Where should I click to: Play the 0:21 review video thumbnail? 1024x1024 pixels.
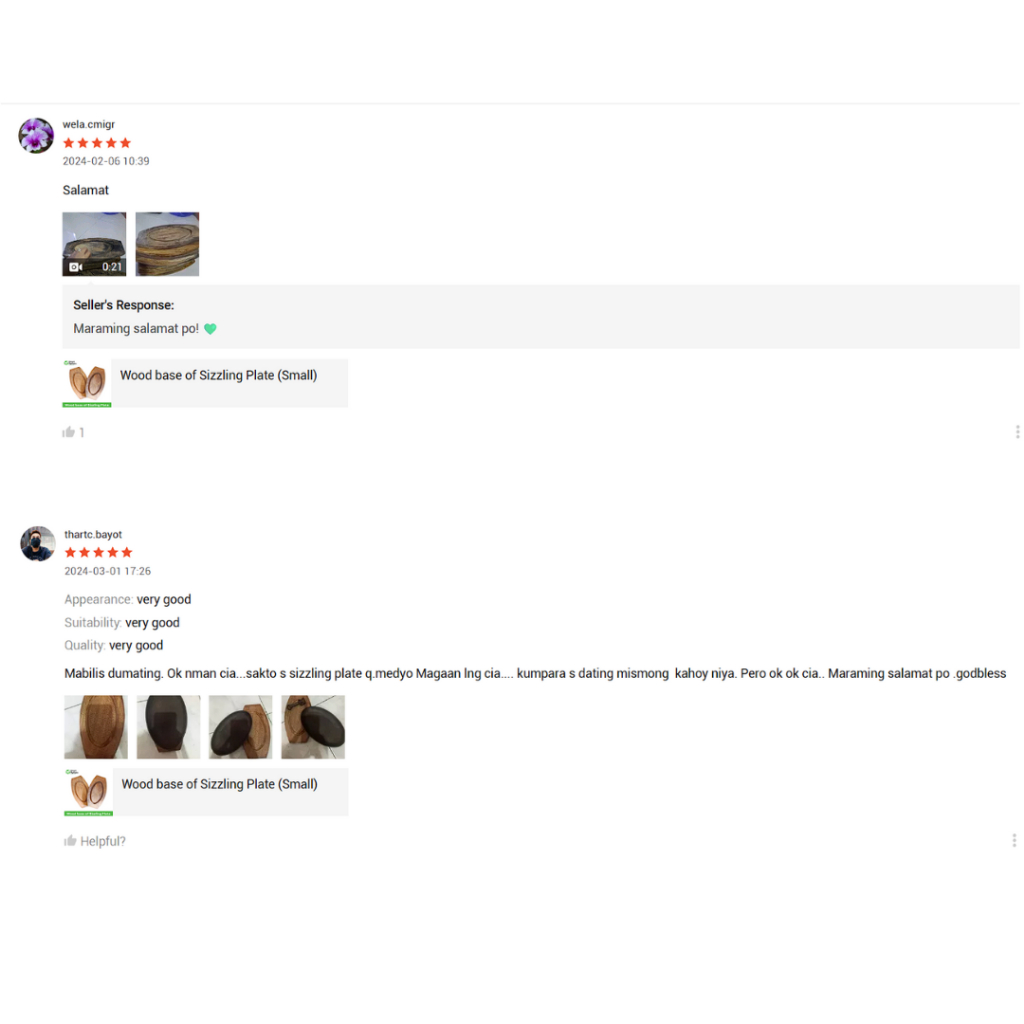[x=94, y=244]
